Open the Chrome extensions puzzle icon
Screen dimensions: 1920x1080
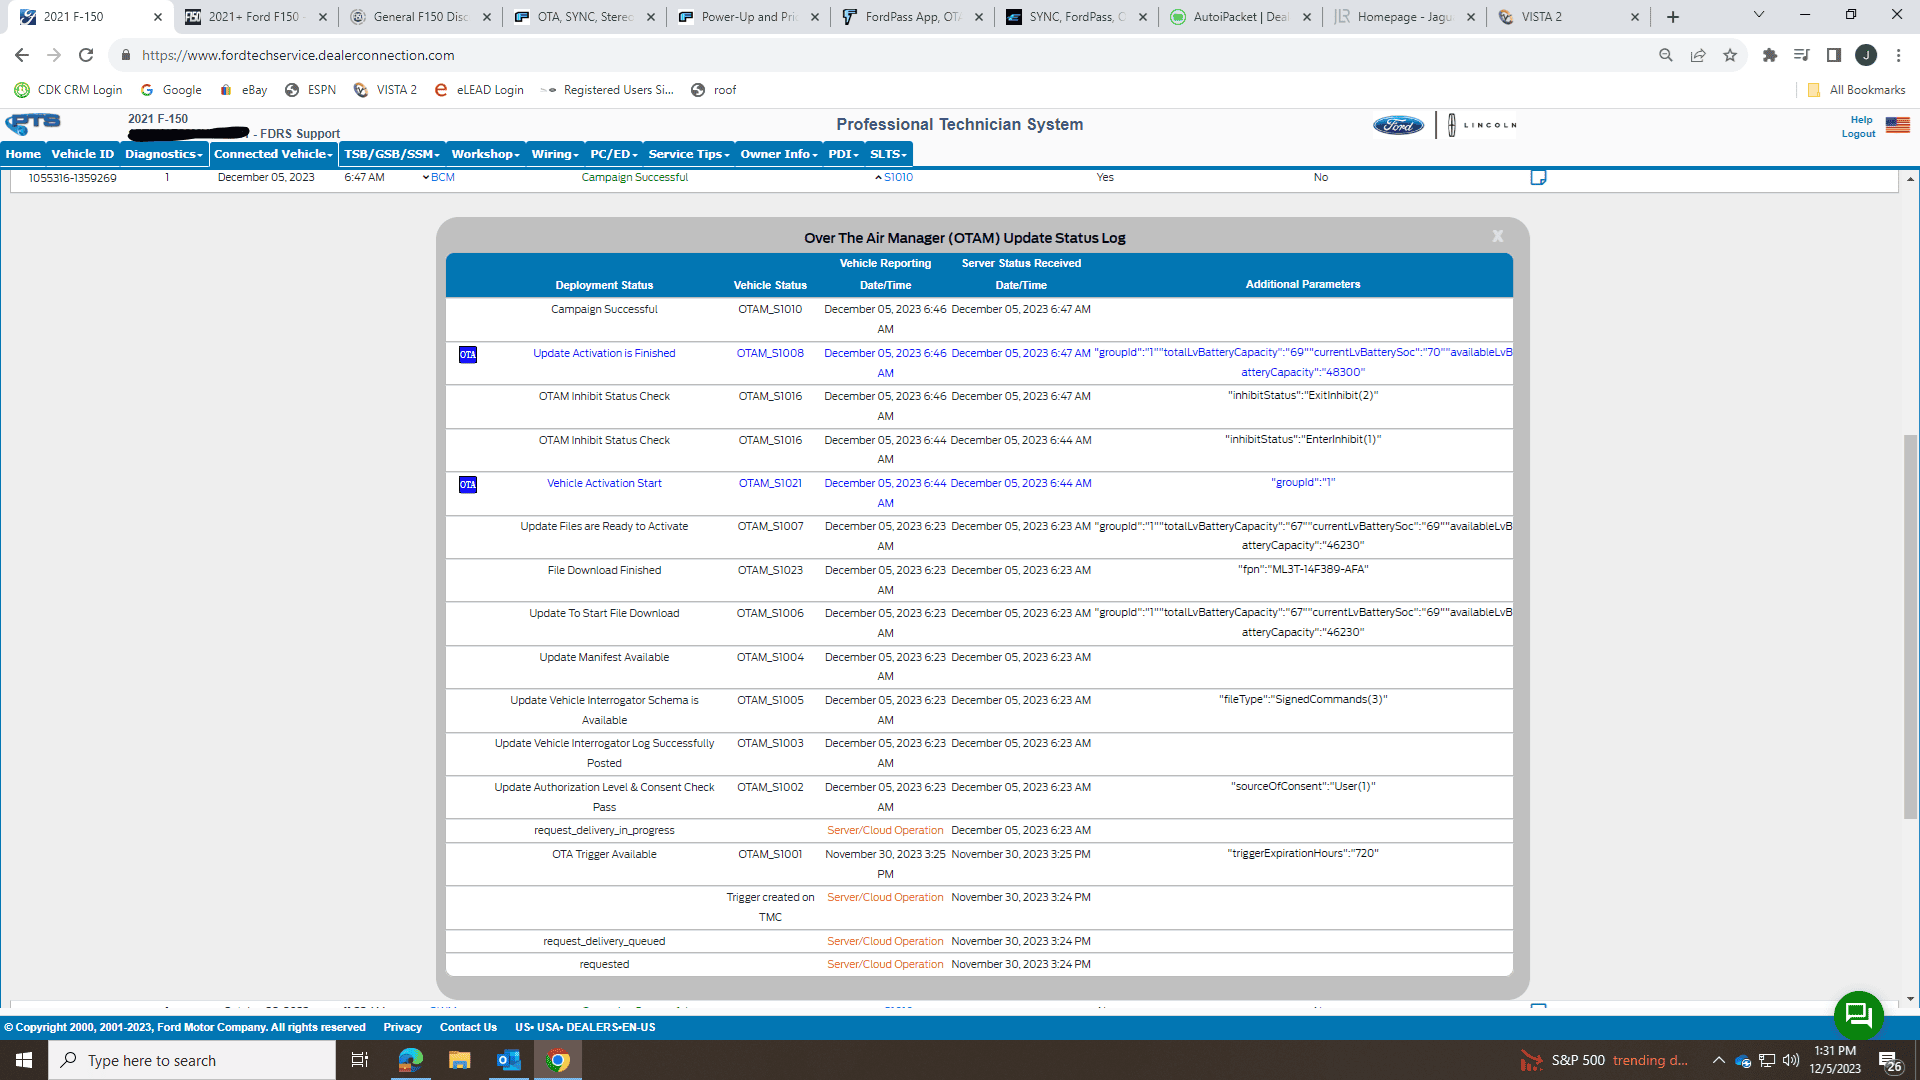click(1769, 56)
